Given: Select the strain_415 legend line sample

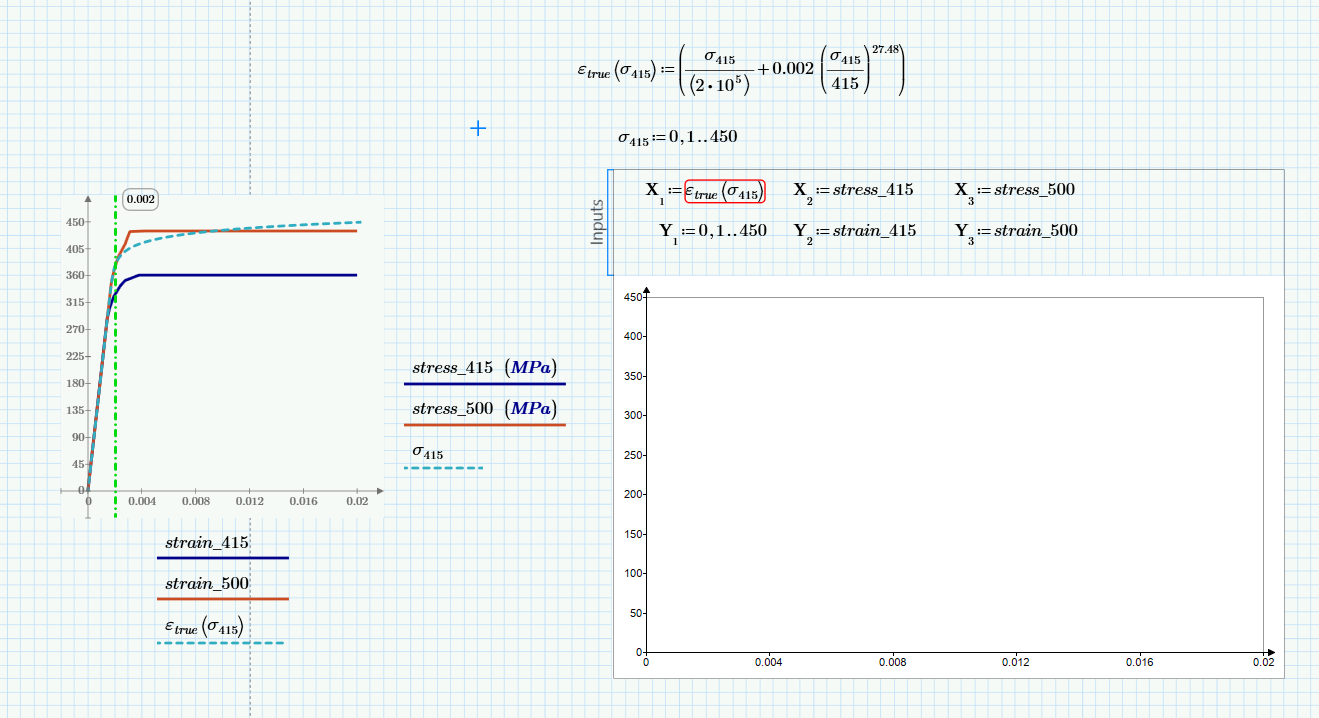Looking at the screenshot, I should coord(222,559).
